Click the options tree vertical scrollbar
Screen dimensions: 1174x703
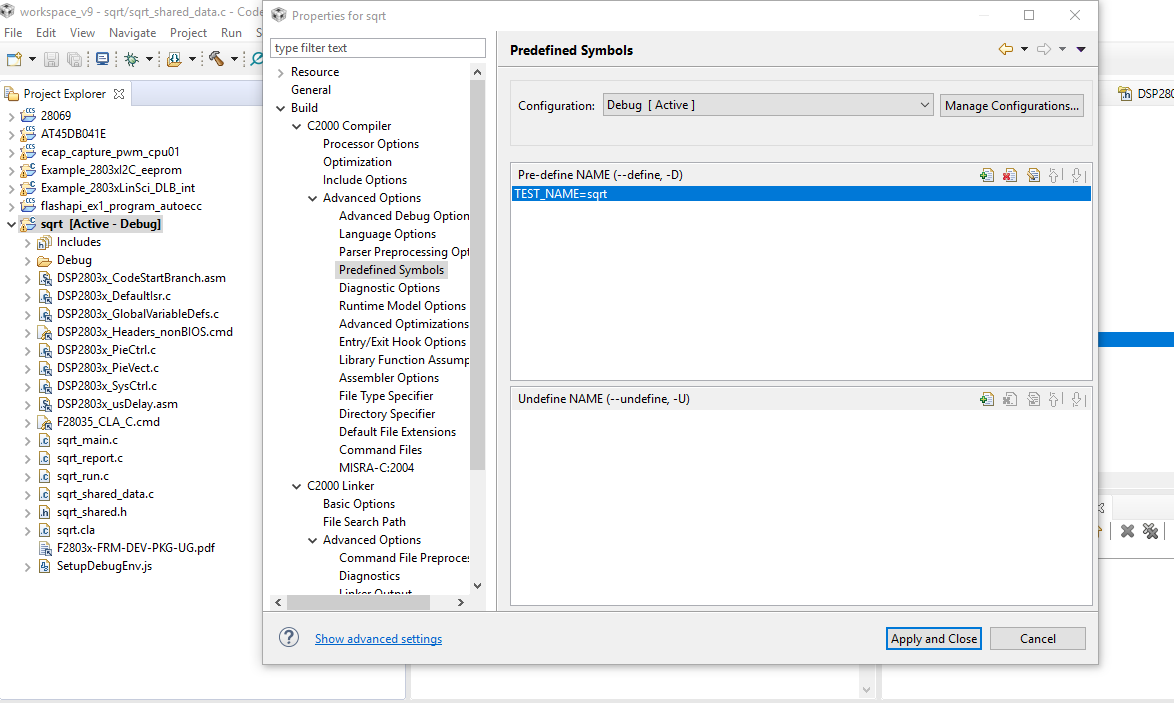point(478,276)
